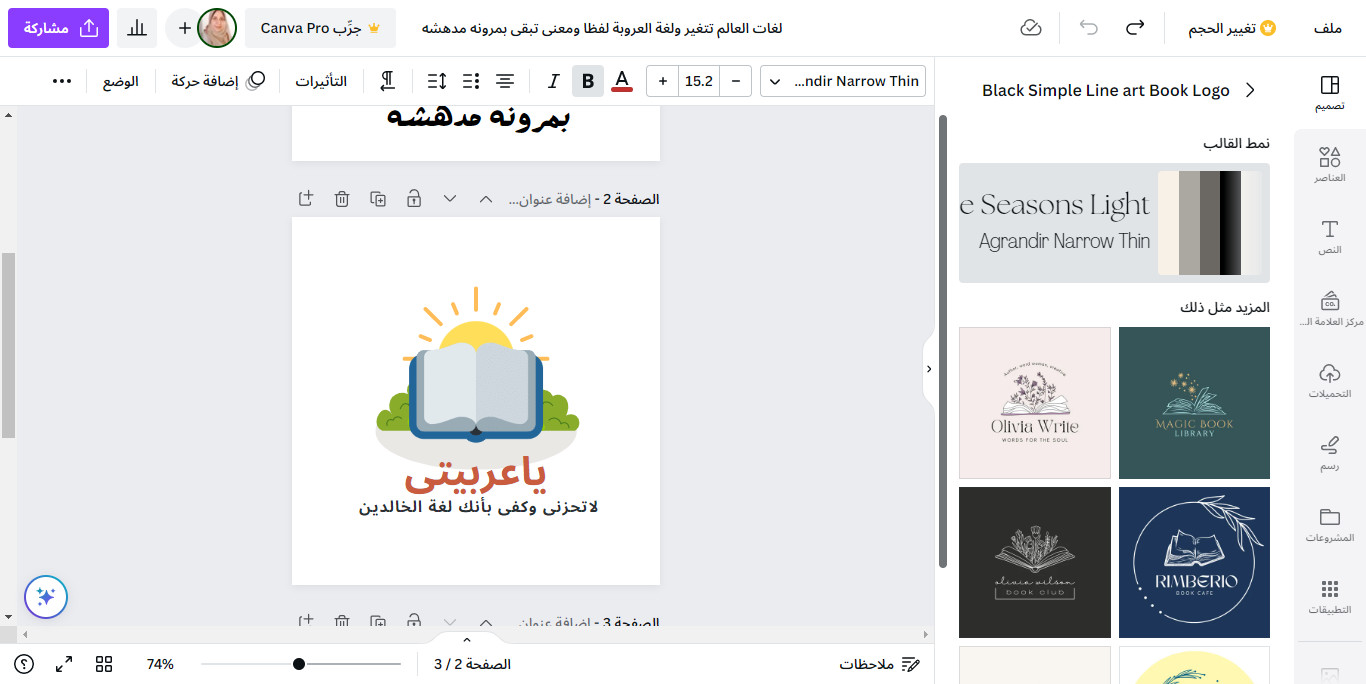Collapse the side panel with arrow handle
This screenshot has height=684, width=1366.
click(928, 369)
